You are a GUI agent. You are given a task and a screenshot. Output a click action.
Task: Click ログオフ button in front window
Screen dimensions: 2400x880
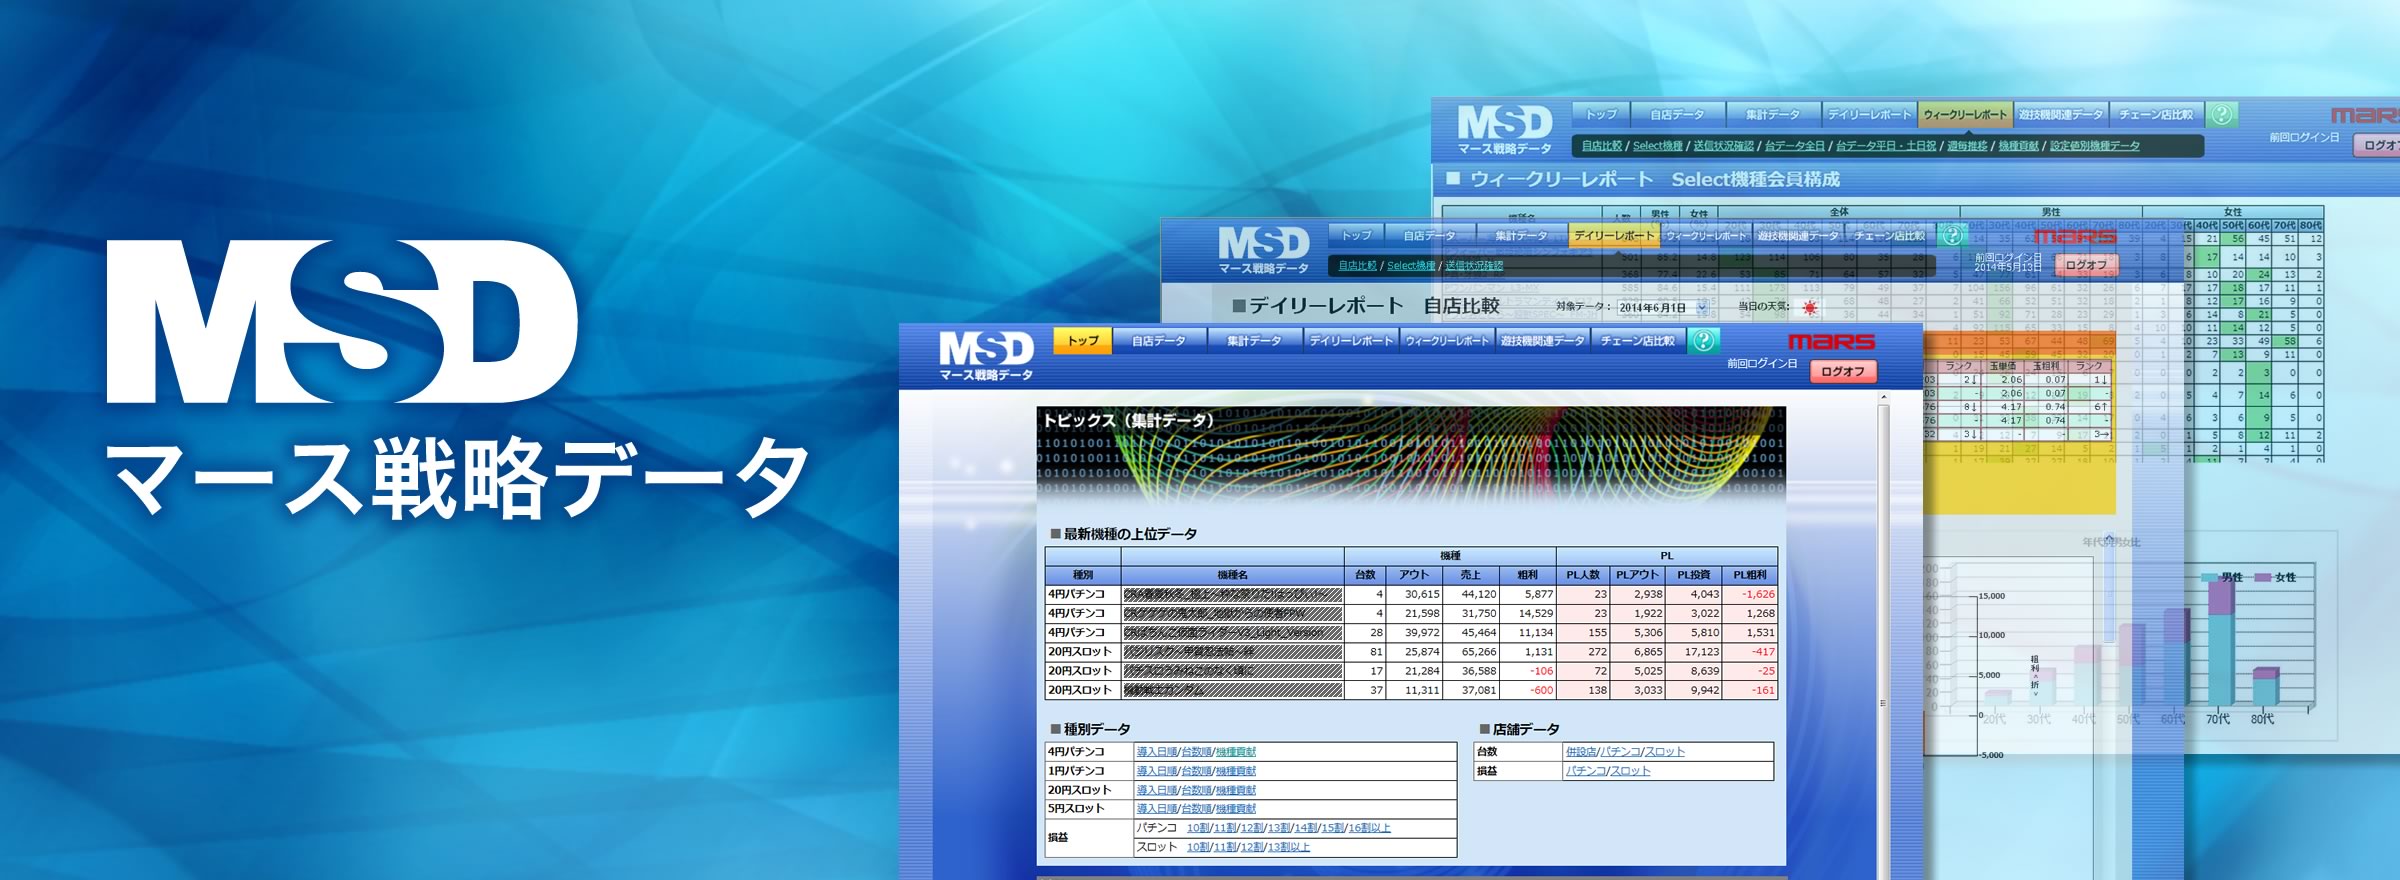coord(1843,371)
